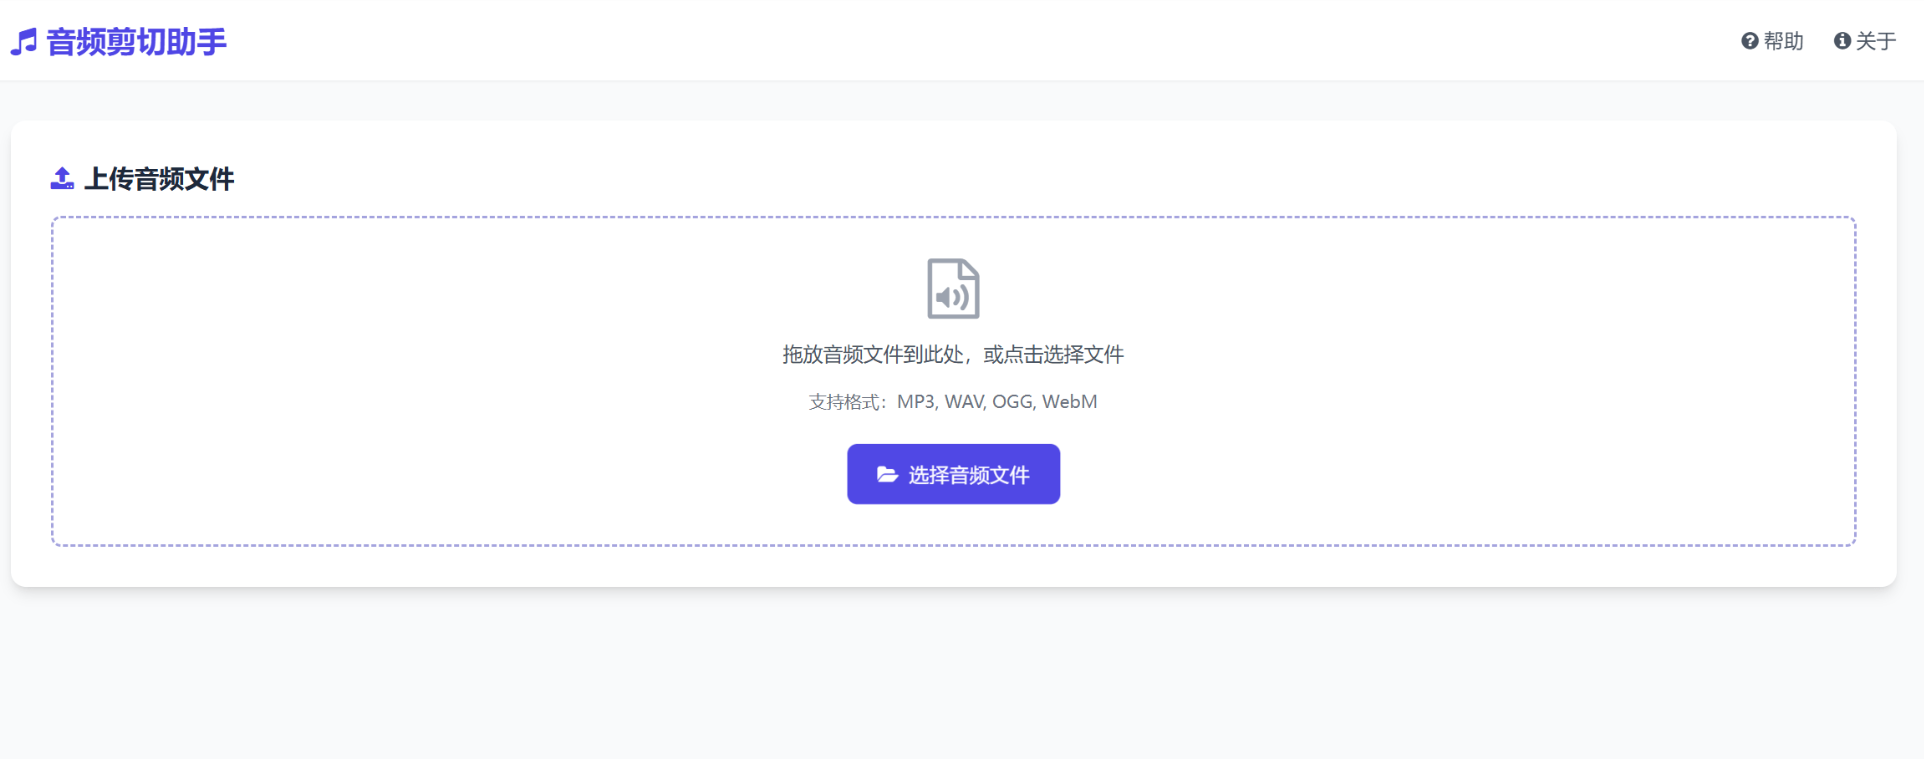Click the 上传音频文件 section heading
The image size is (1924, 759).
pos(159,179)
